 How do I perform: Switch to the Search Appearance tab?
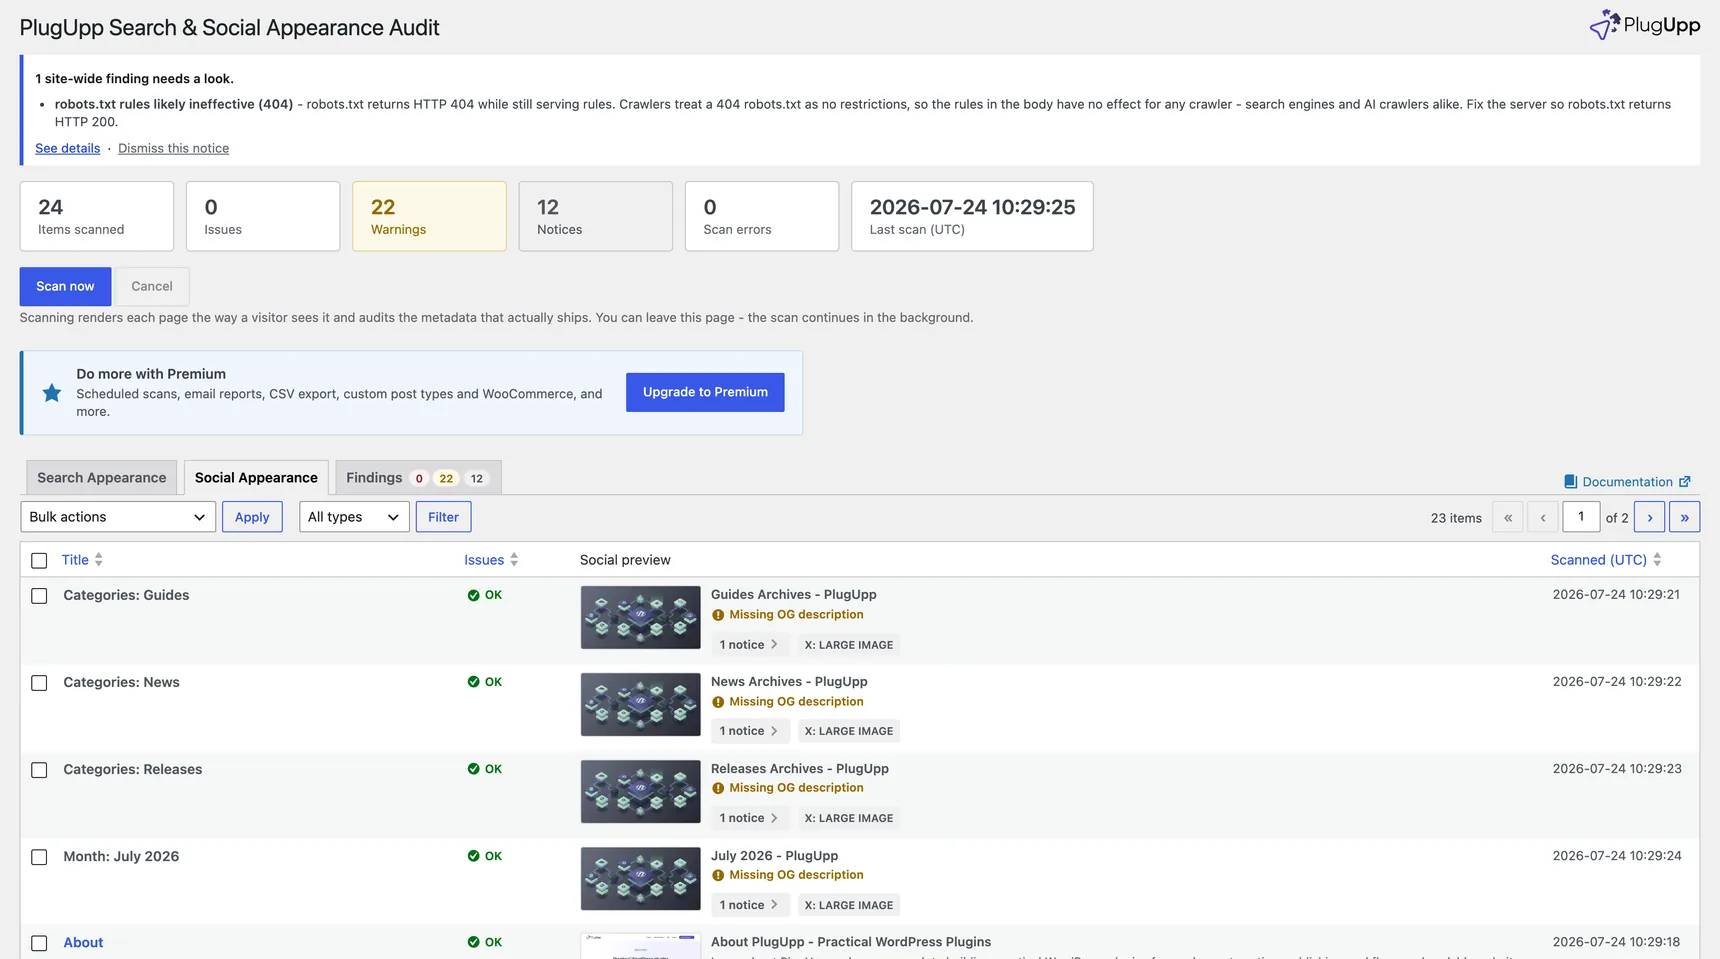coord(102,478)
